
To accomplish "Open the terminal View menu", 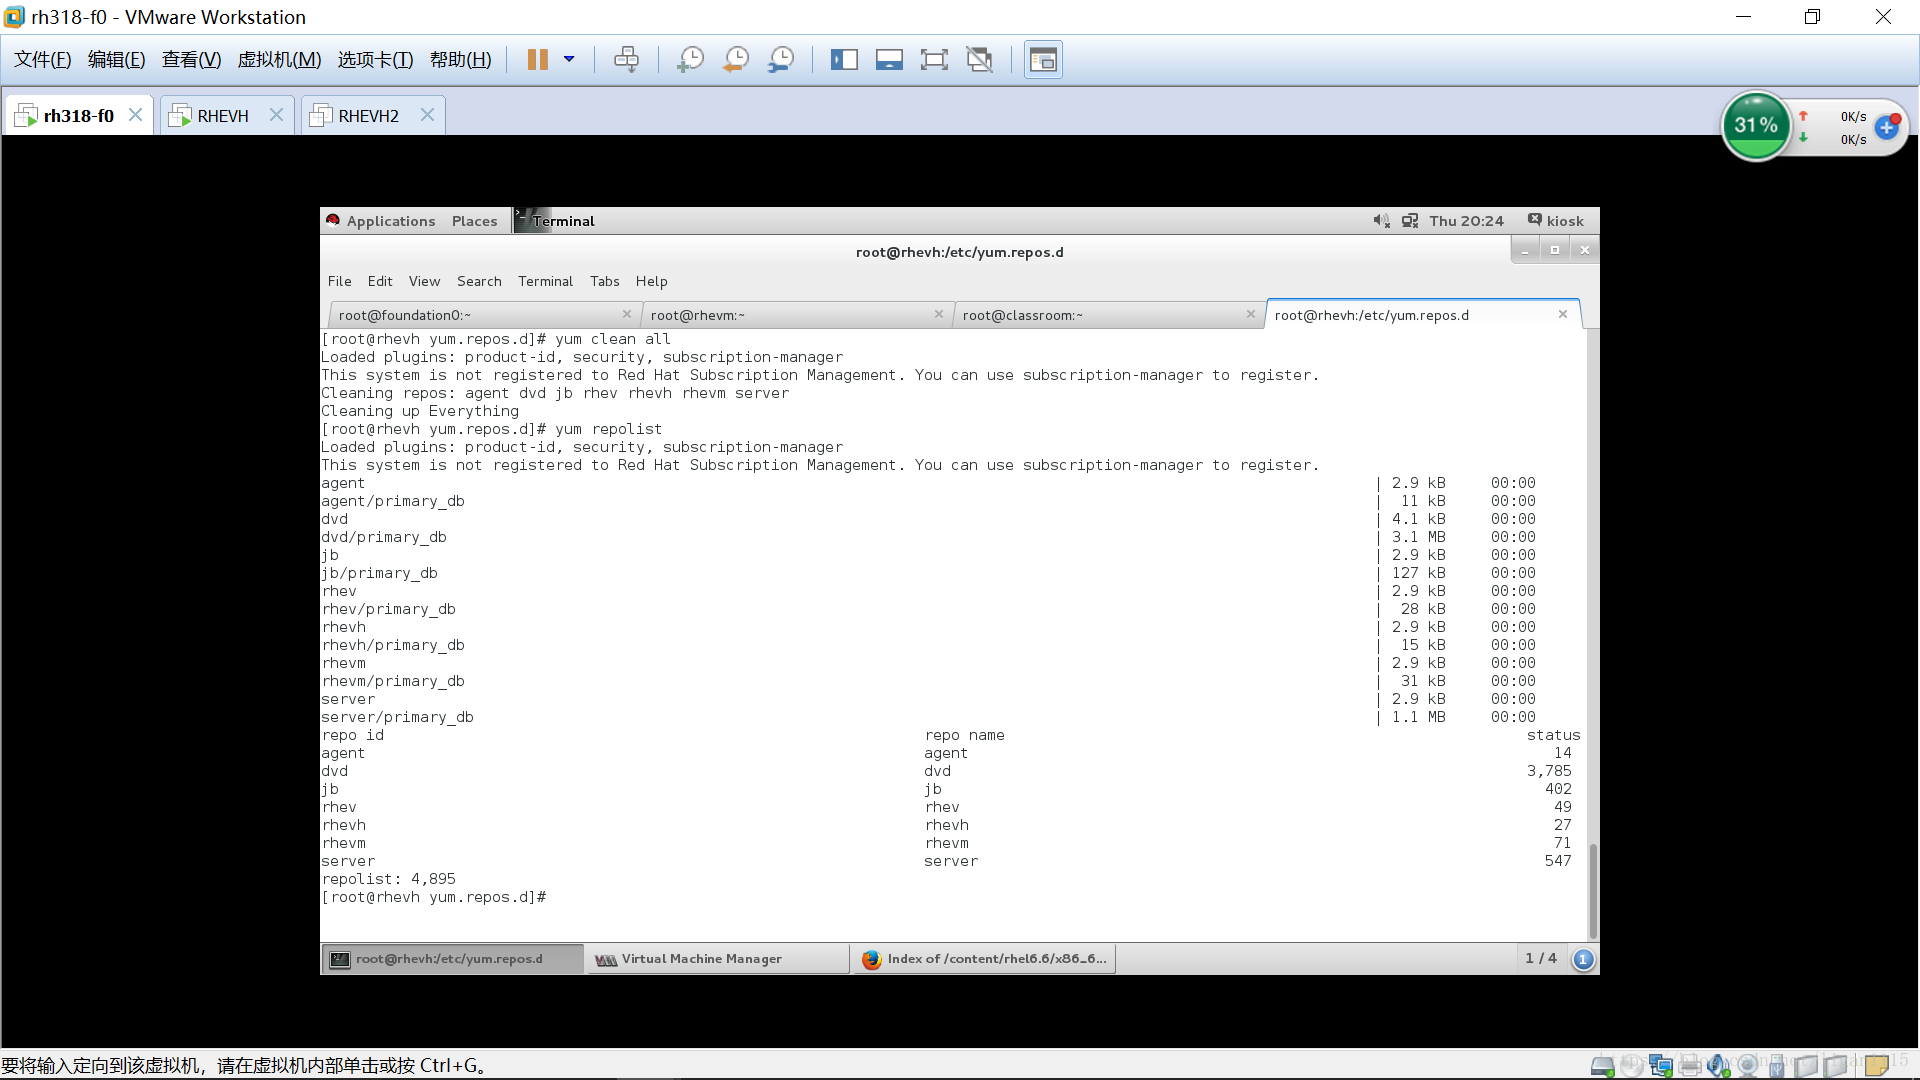I will pos(424,282).
